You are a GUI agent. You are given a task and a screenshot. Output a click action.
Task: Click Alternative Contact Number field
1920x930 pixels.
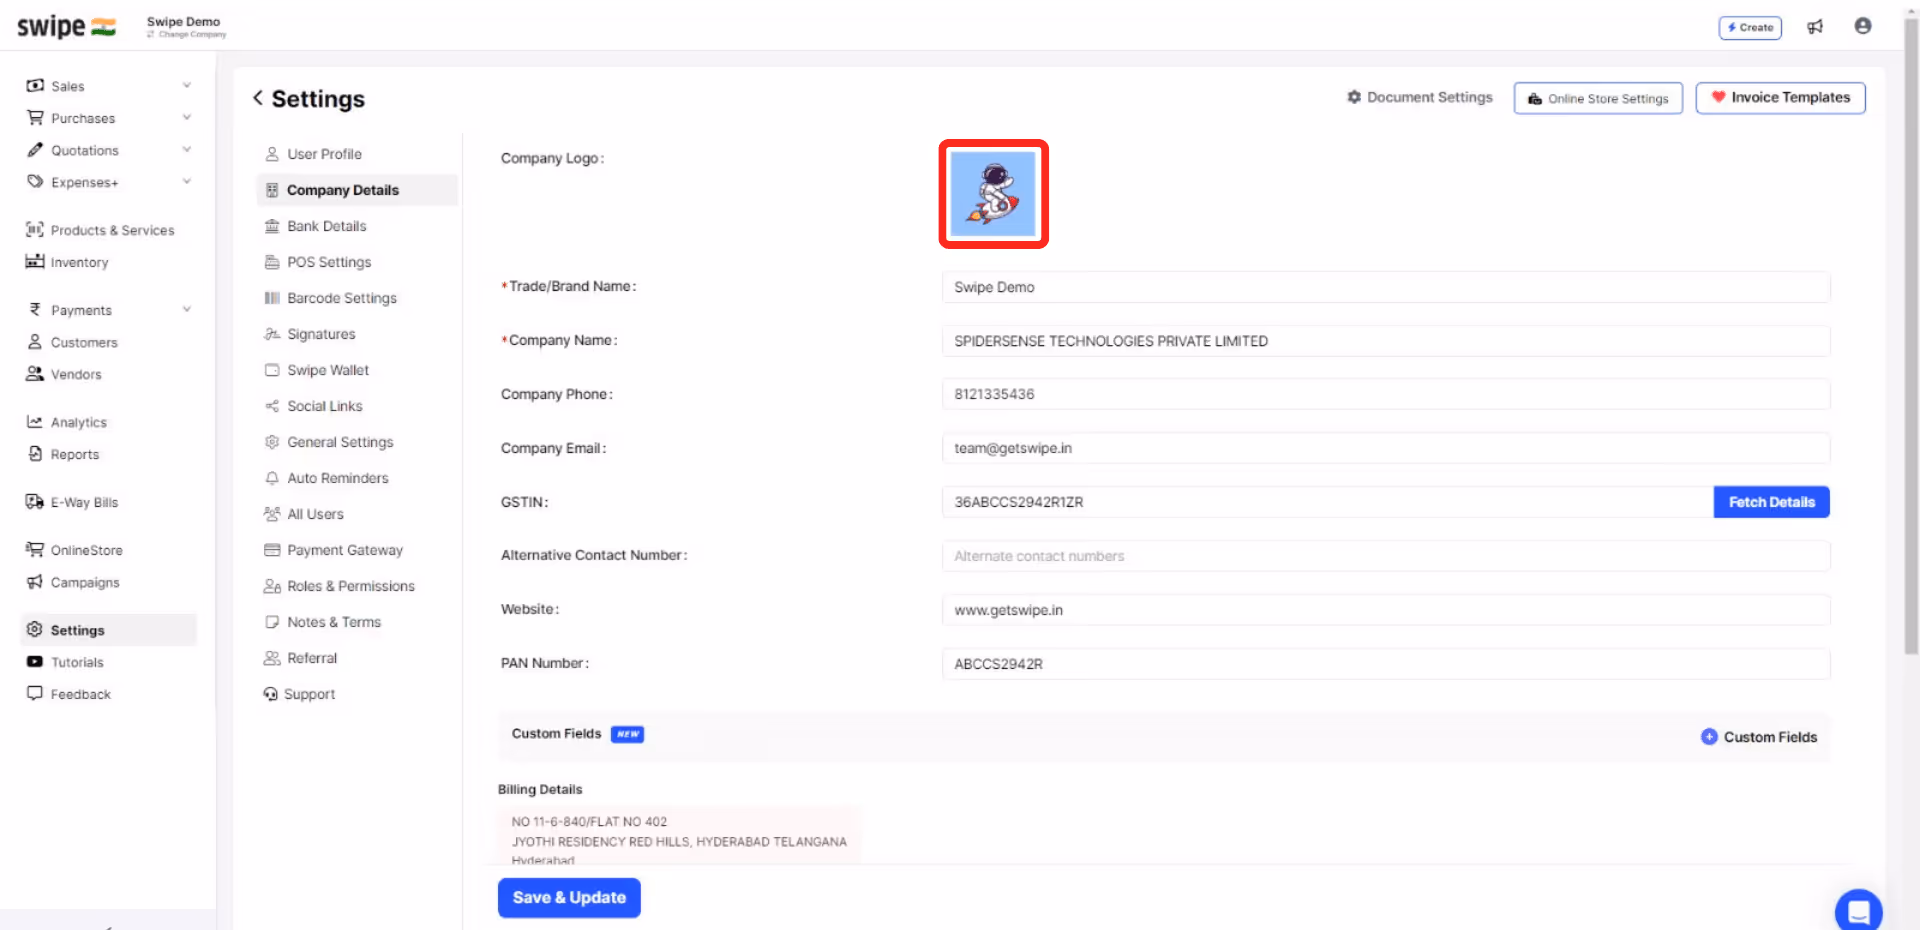tap(1386, 556)
